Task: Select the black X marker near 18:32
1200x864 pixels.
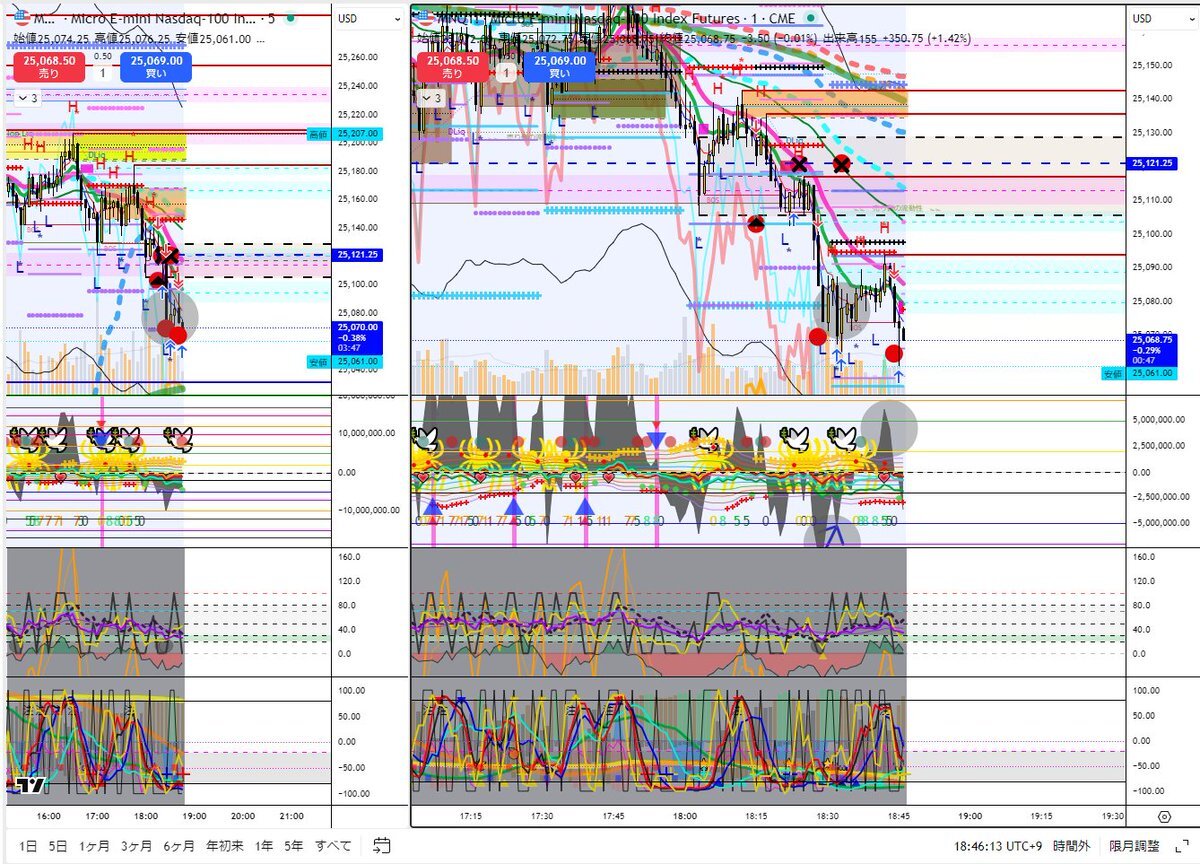Action: 843,163
